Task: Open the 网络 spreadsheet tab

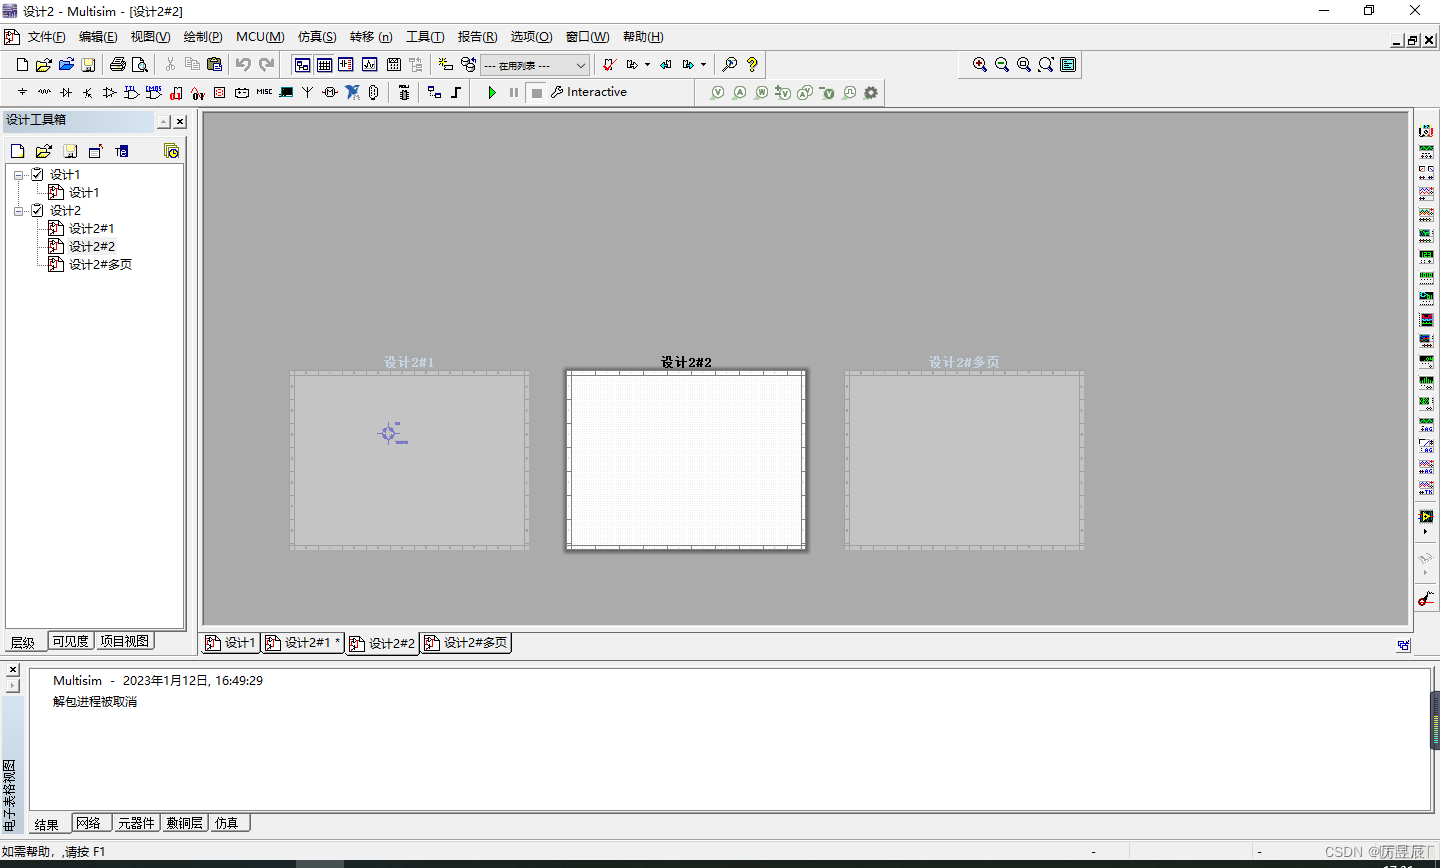Action: [x=89, y=823]
